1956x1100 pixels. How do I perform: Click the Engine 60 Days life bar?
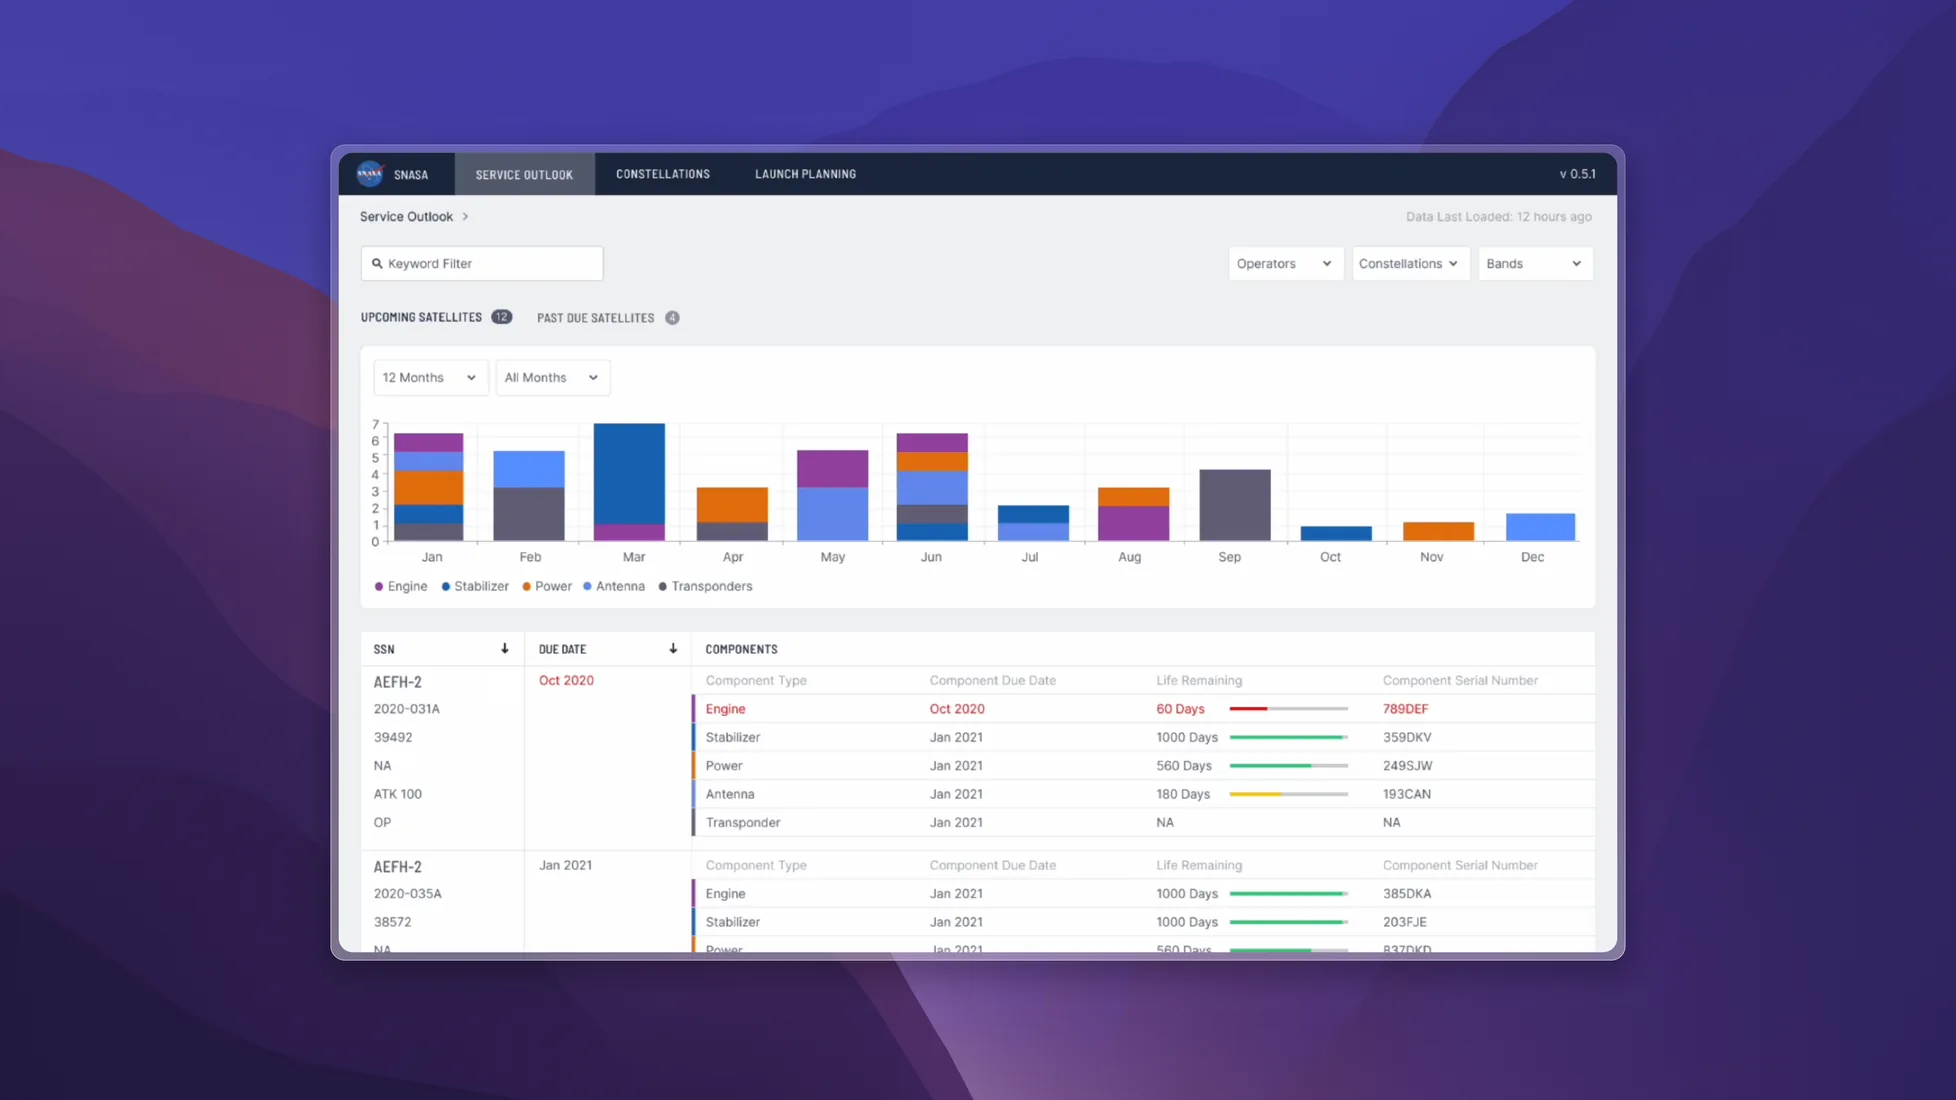coord(1288,709)
